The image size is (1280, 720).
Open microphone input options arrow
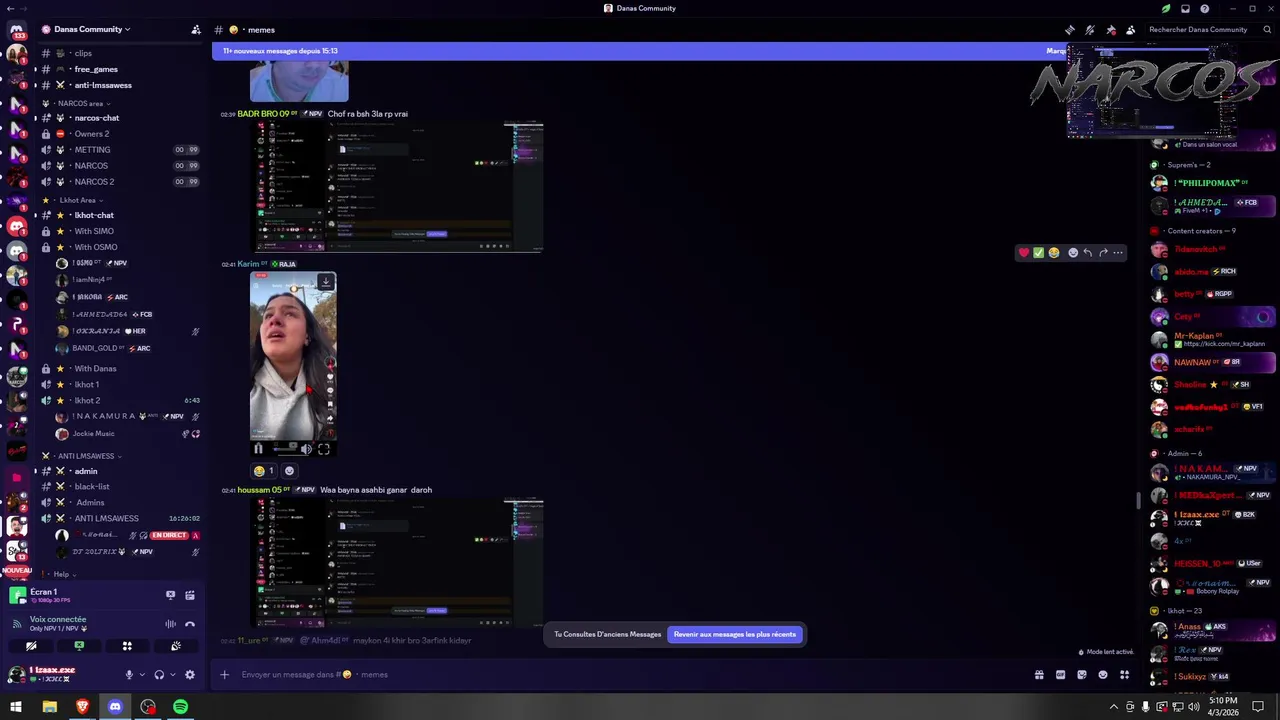[142, 675]
